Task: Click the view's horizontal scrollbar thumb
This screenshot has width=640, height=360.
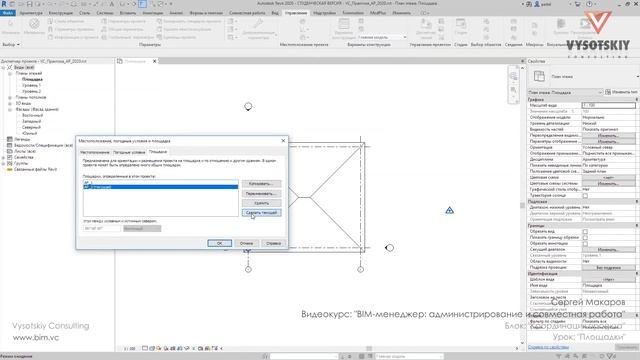Action: point(369,349)
